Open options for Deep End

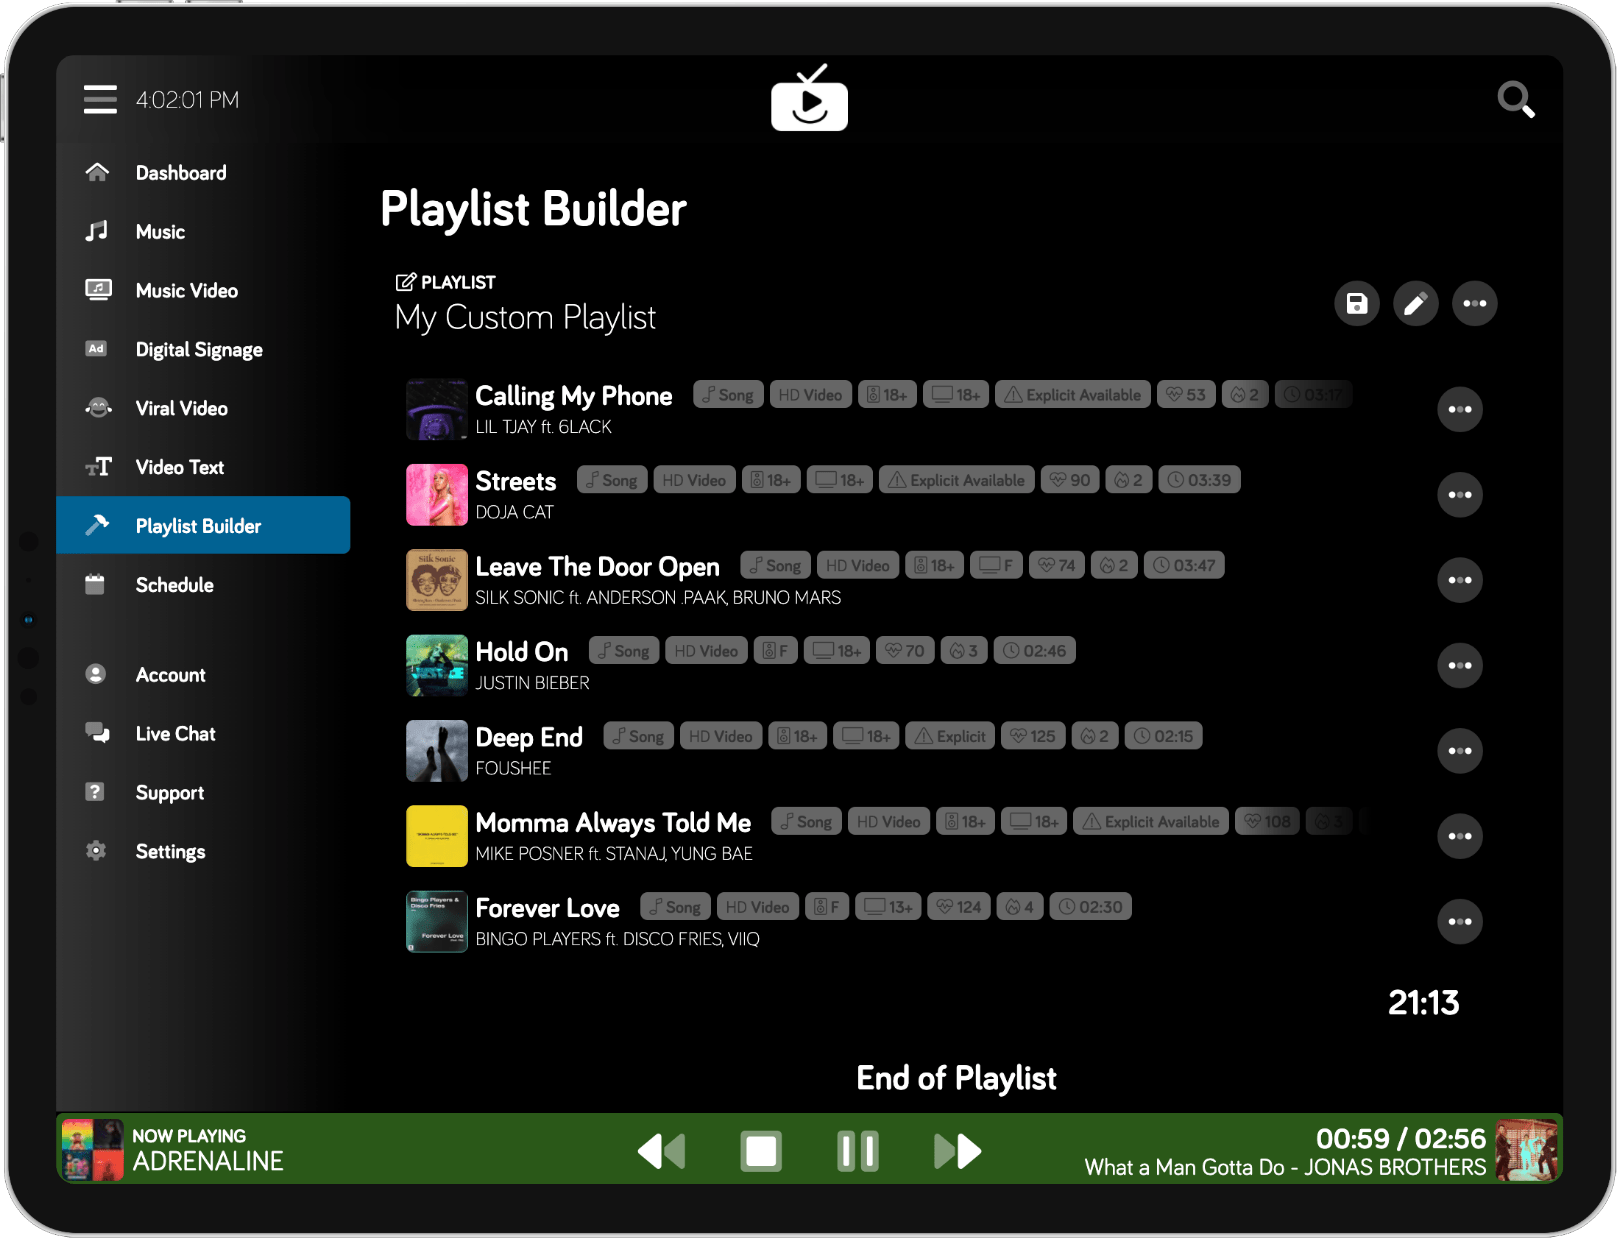[1460, 751]
